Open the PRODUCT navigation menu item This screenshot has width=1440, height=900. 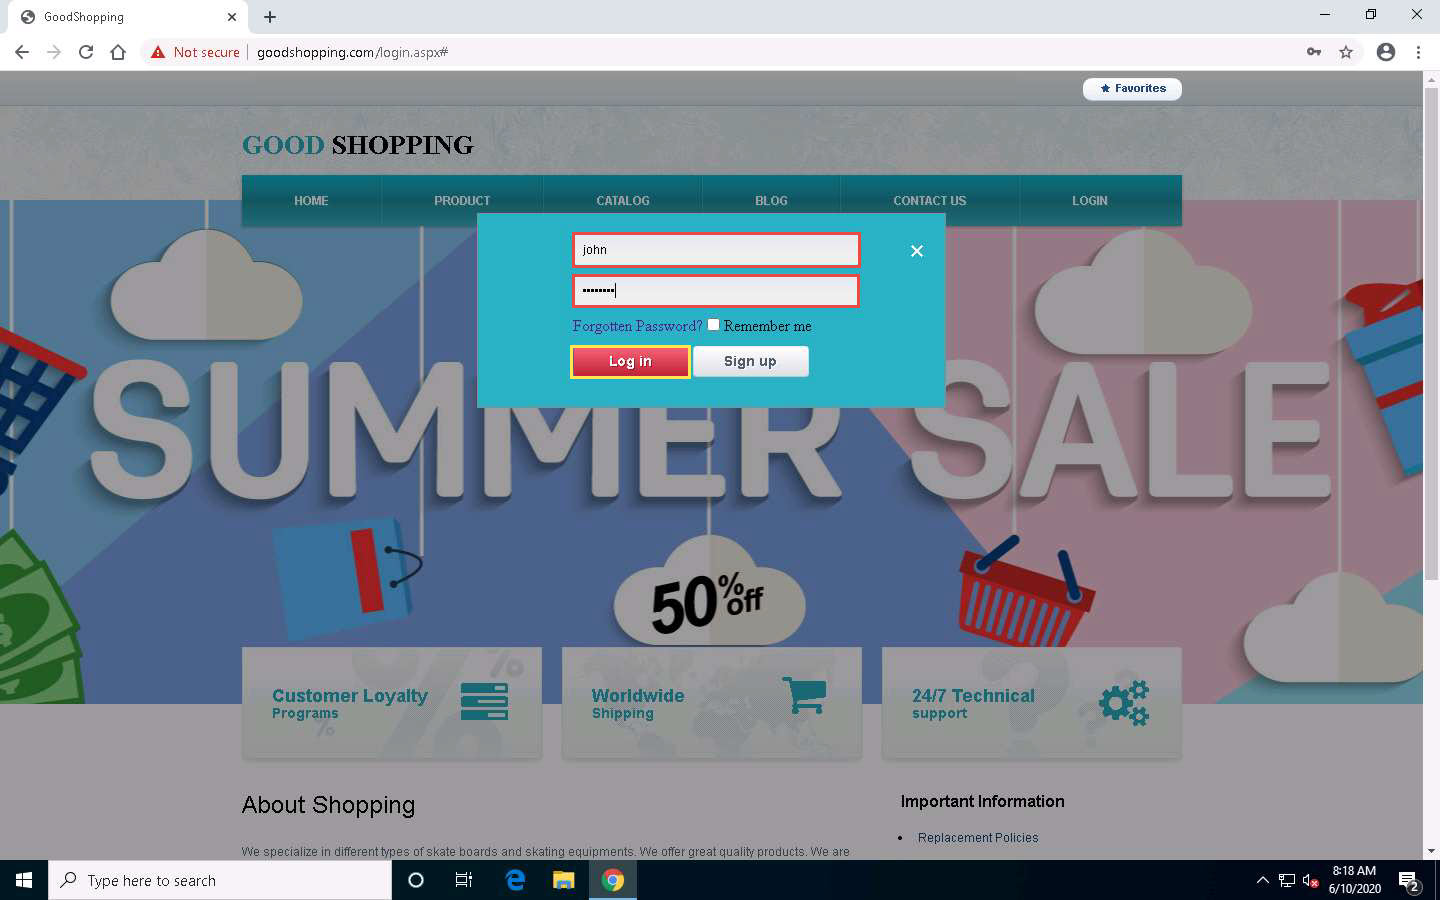click(462, 201)
